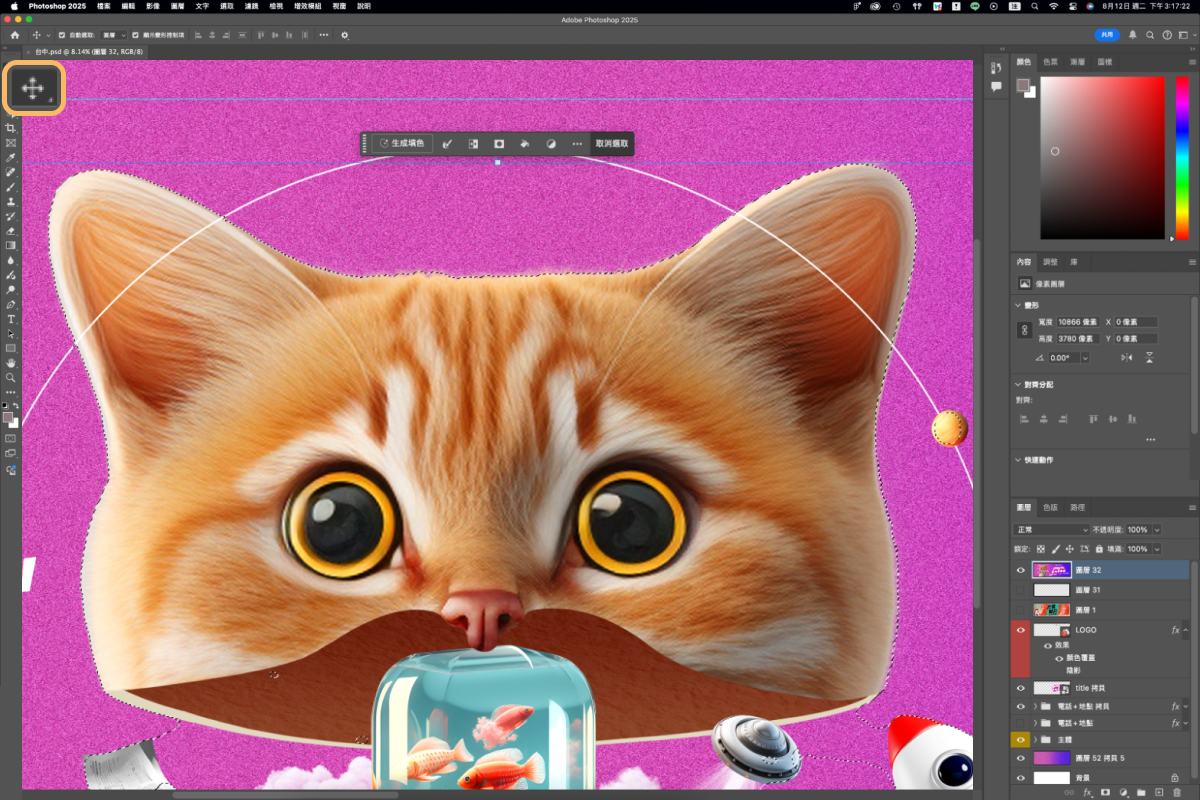The height and width of the screenshot is (800, 1200).
Task: Open the 濾鏡 menu
Action: pos(251,6)
